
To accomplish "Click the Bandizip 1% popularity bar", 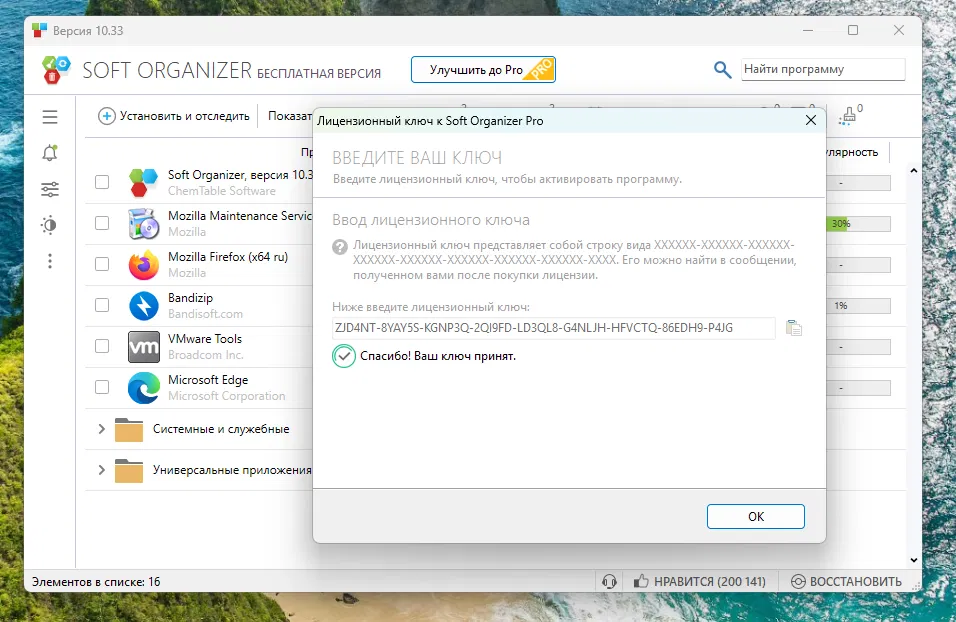I will [858, 306].
